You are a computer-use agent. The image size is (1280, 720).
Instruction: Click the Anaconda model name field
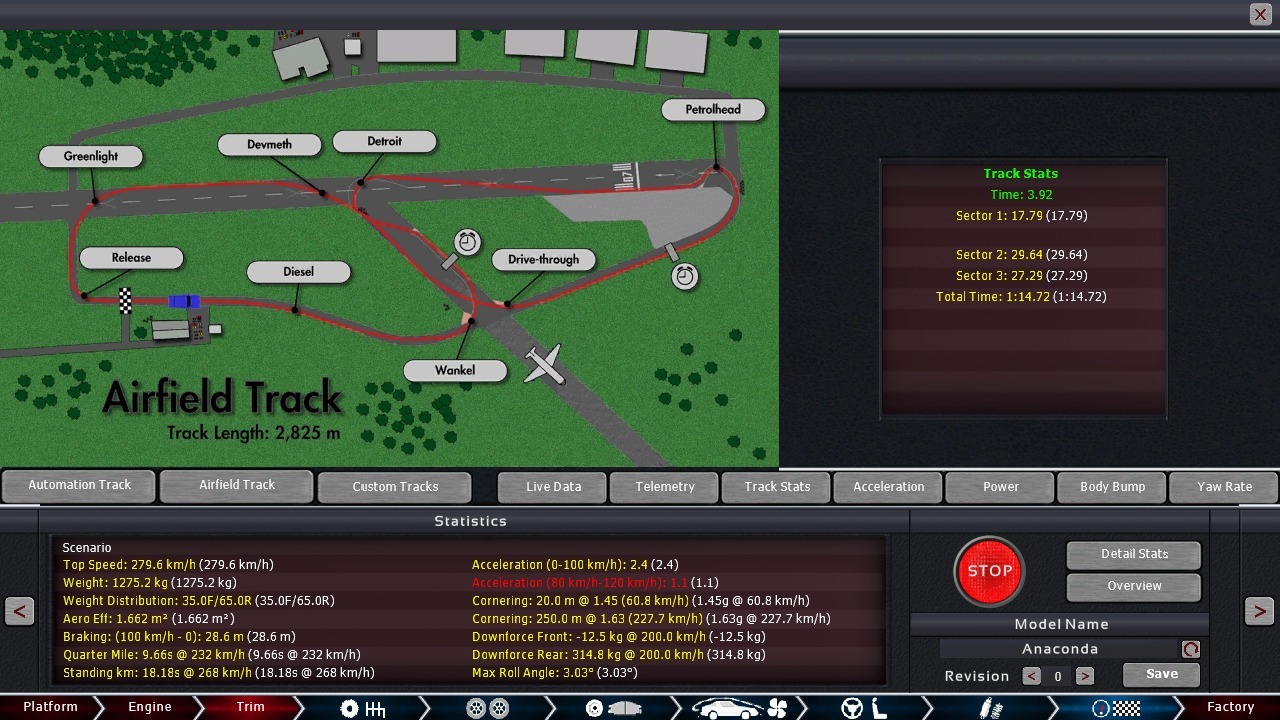(x=1059, y=649)
